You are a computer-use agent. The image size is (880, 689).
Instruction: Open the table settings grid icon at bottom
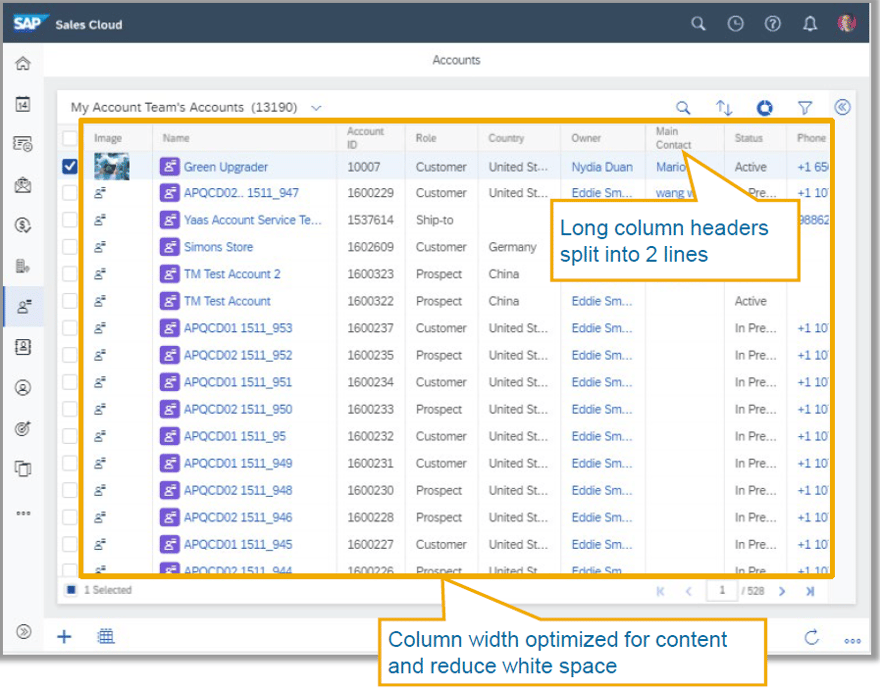click(106, 636)
